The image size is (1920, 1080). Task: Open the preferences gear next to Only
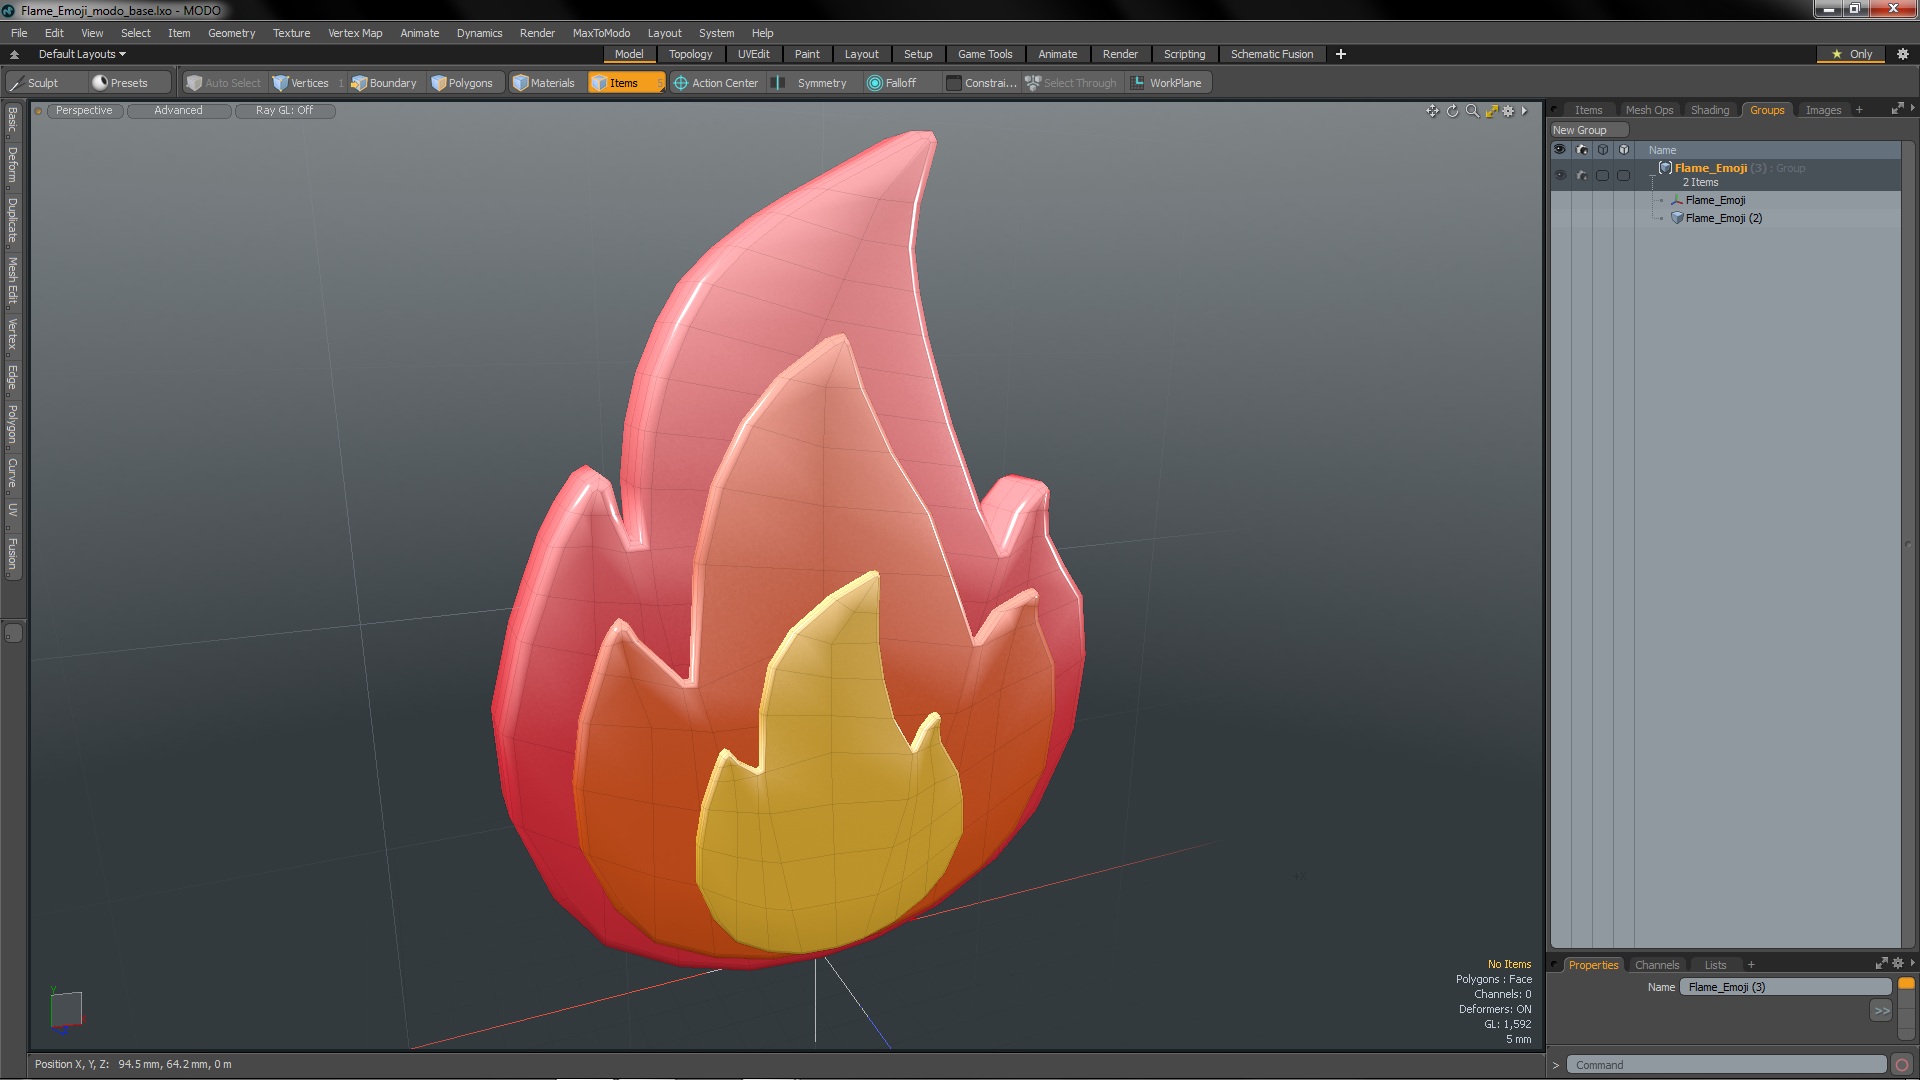1903,54
